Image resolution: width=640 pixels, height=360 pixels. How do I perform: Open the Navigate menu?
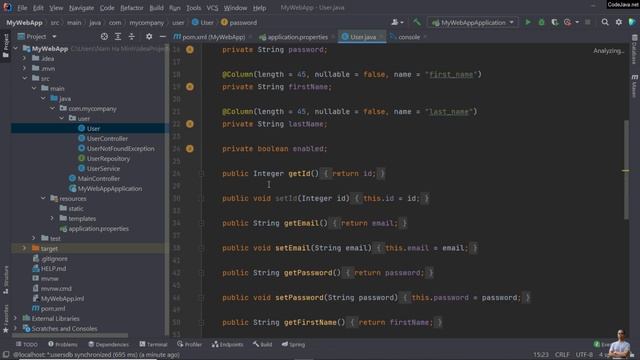point(81,8)
